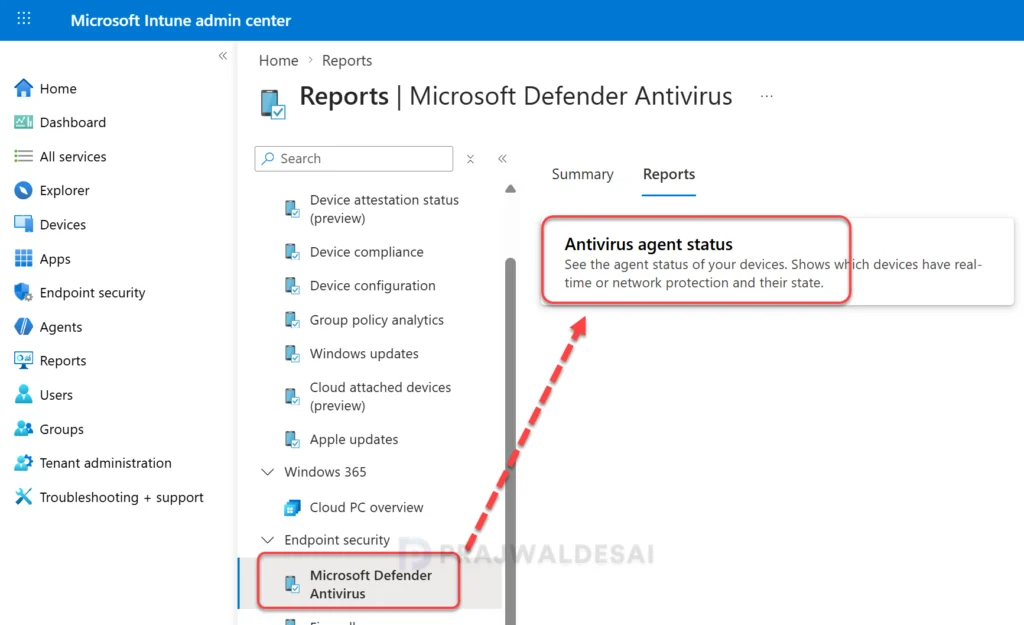The height and width of the screenshot is (625, 1024).
Task: Open Apple updates report entry
Action: coord(354,440)
